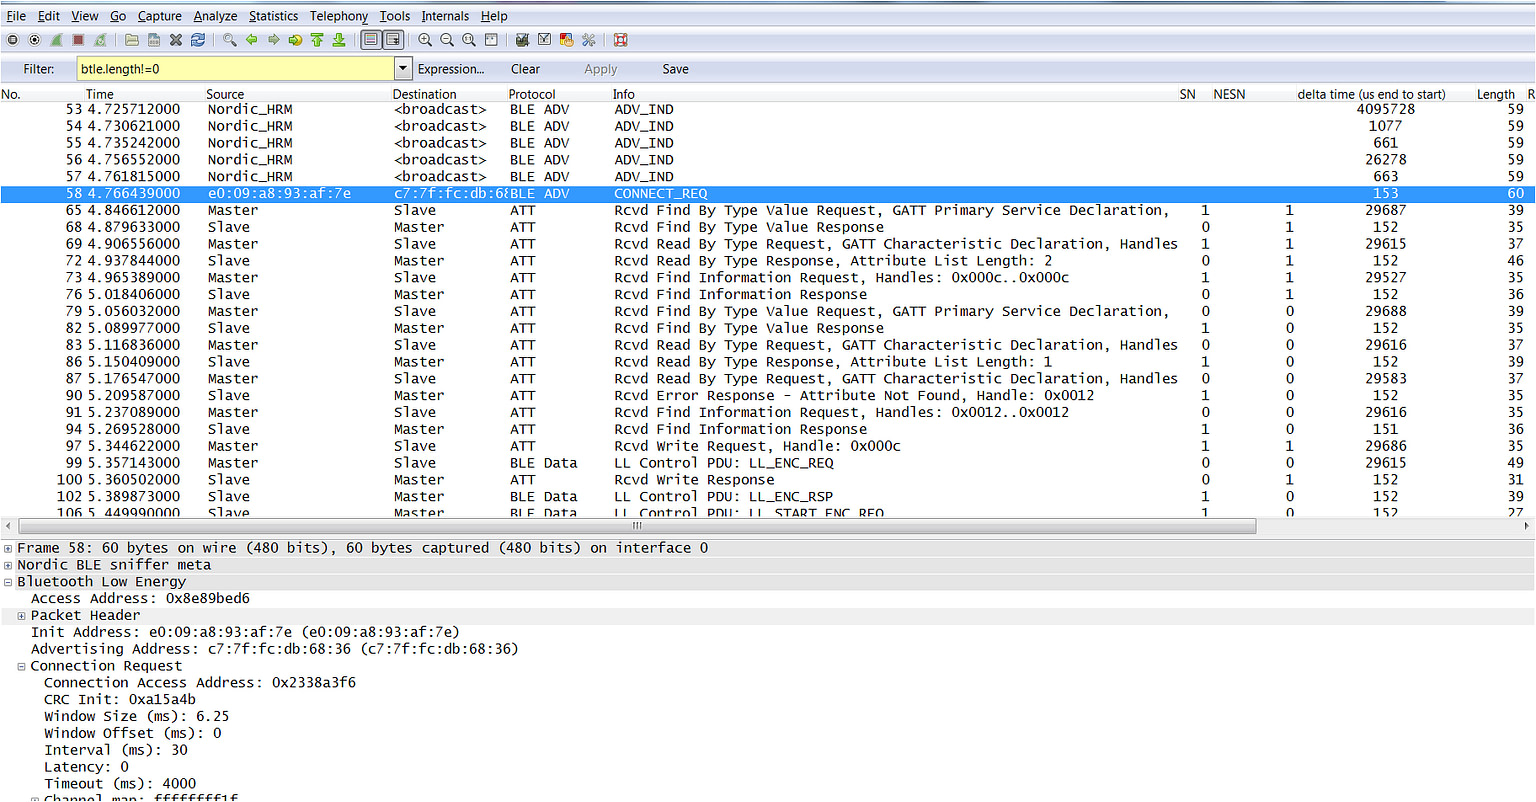Open the Find Packet magnifier icon
Viewport: 1536px width, 802px height.
click(228, 39)
